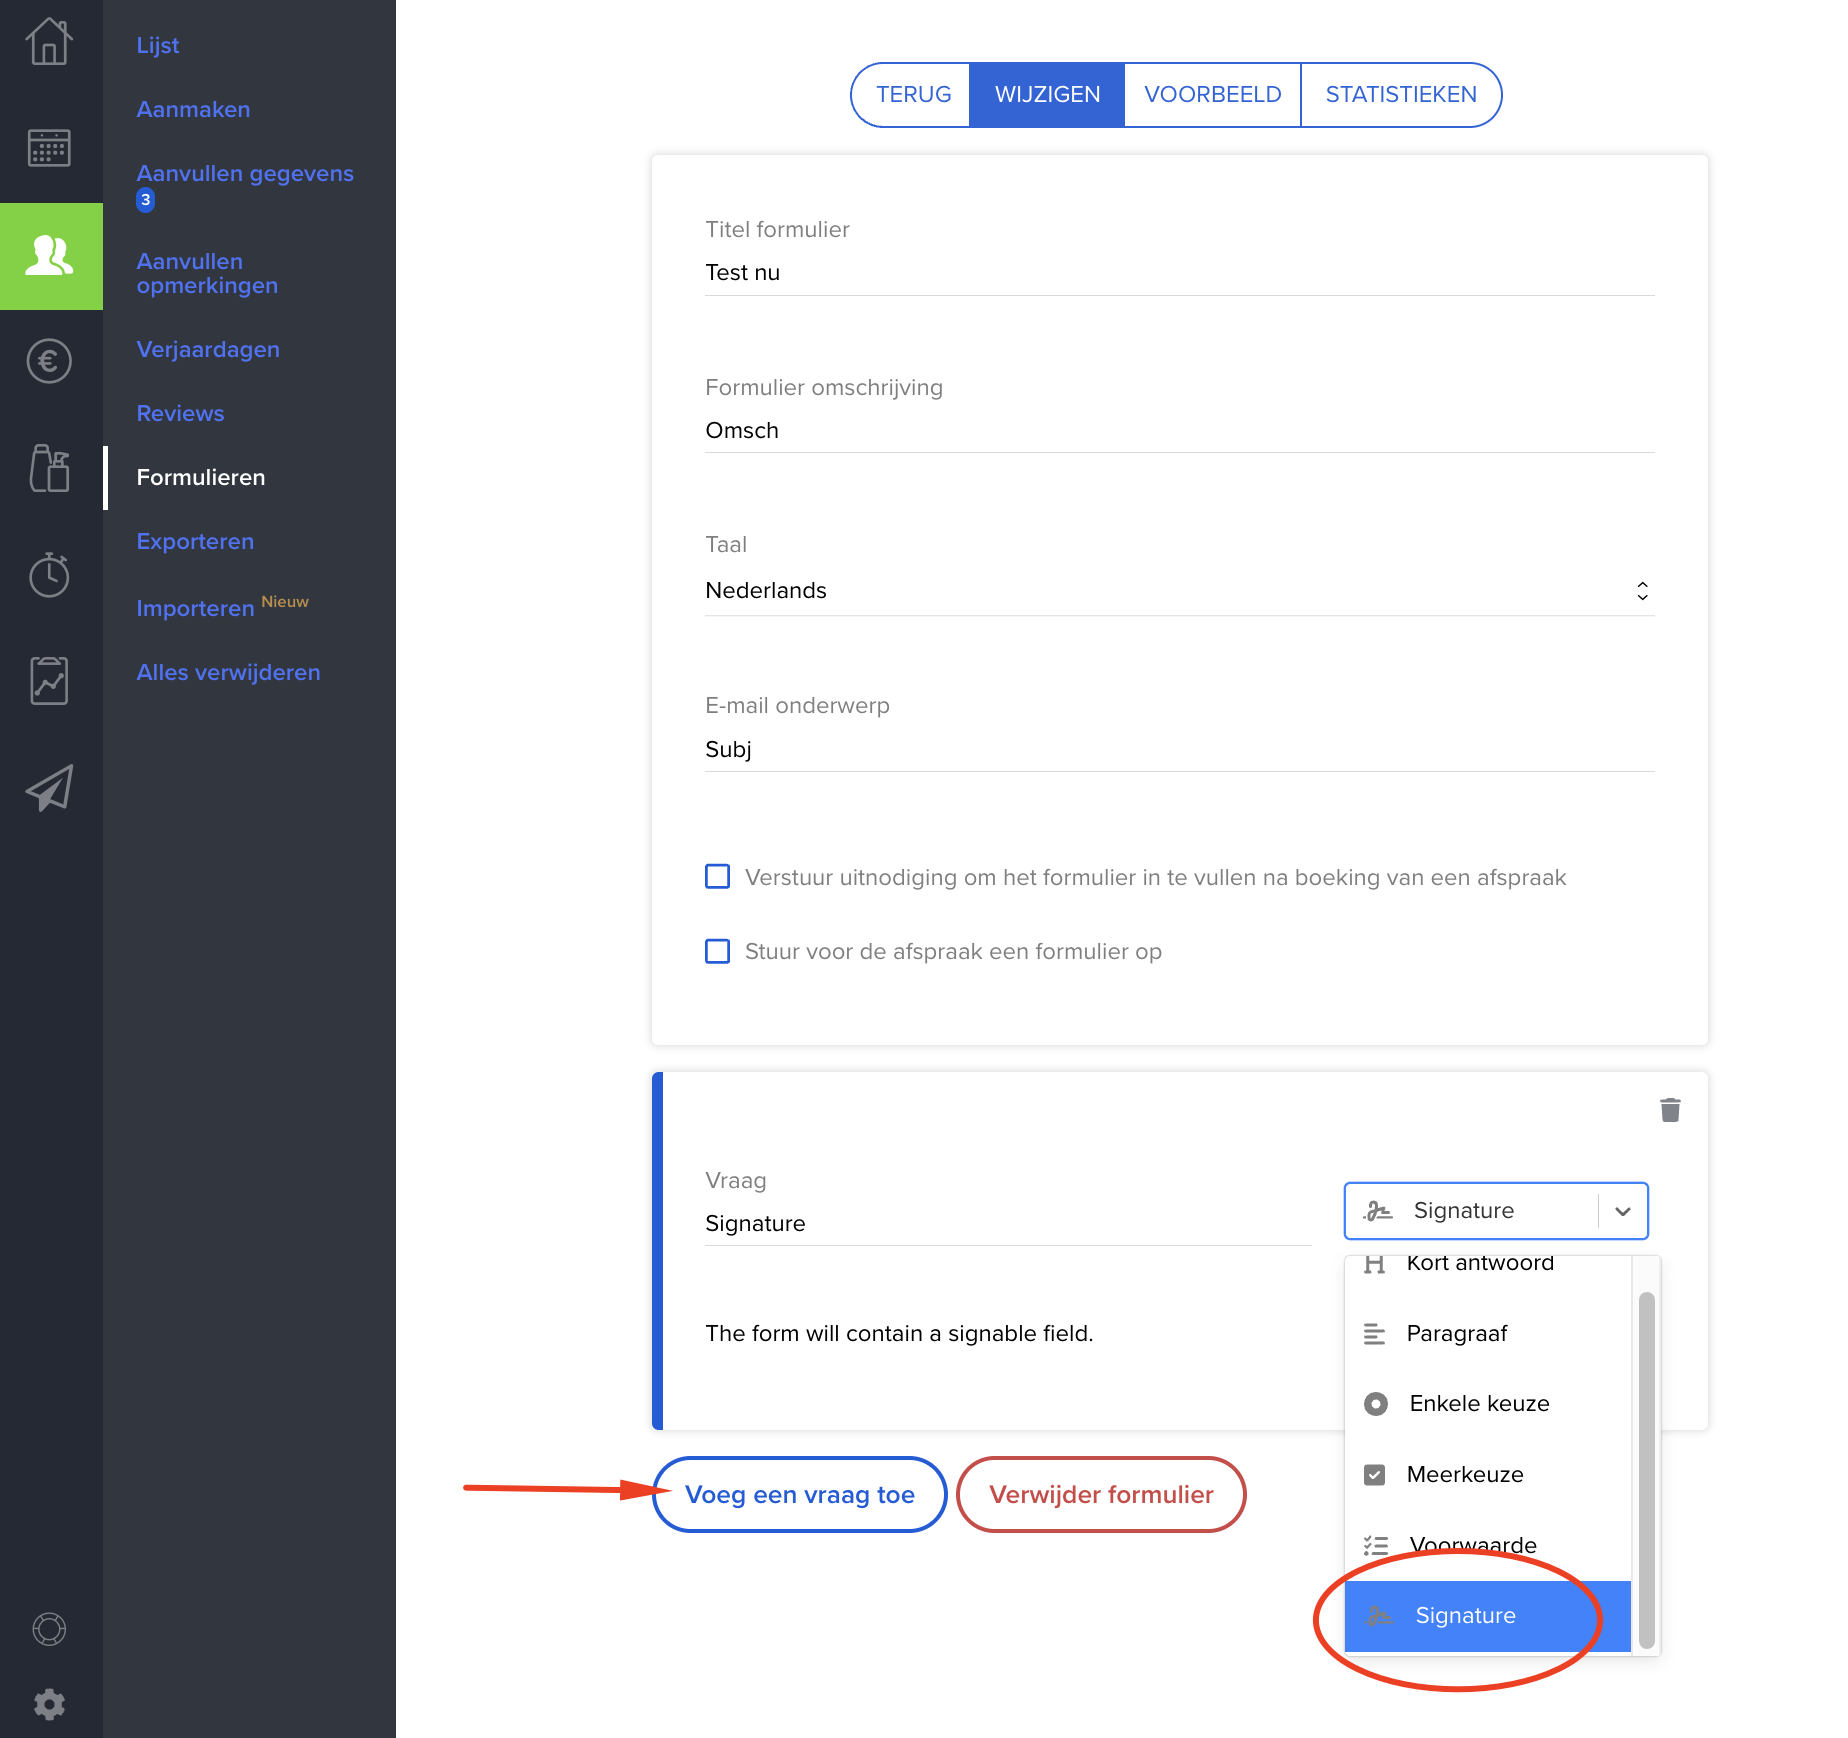Click the Voorwaarde checklist icon
The width and height of the screenshot is (1848, 1738).
pos(1376,1546)
